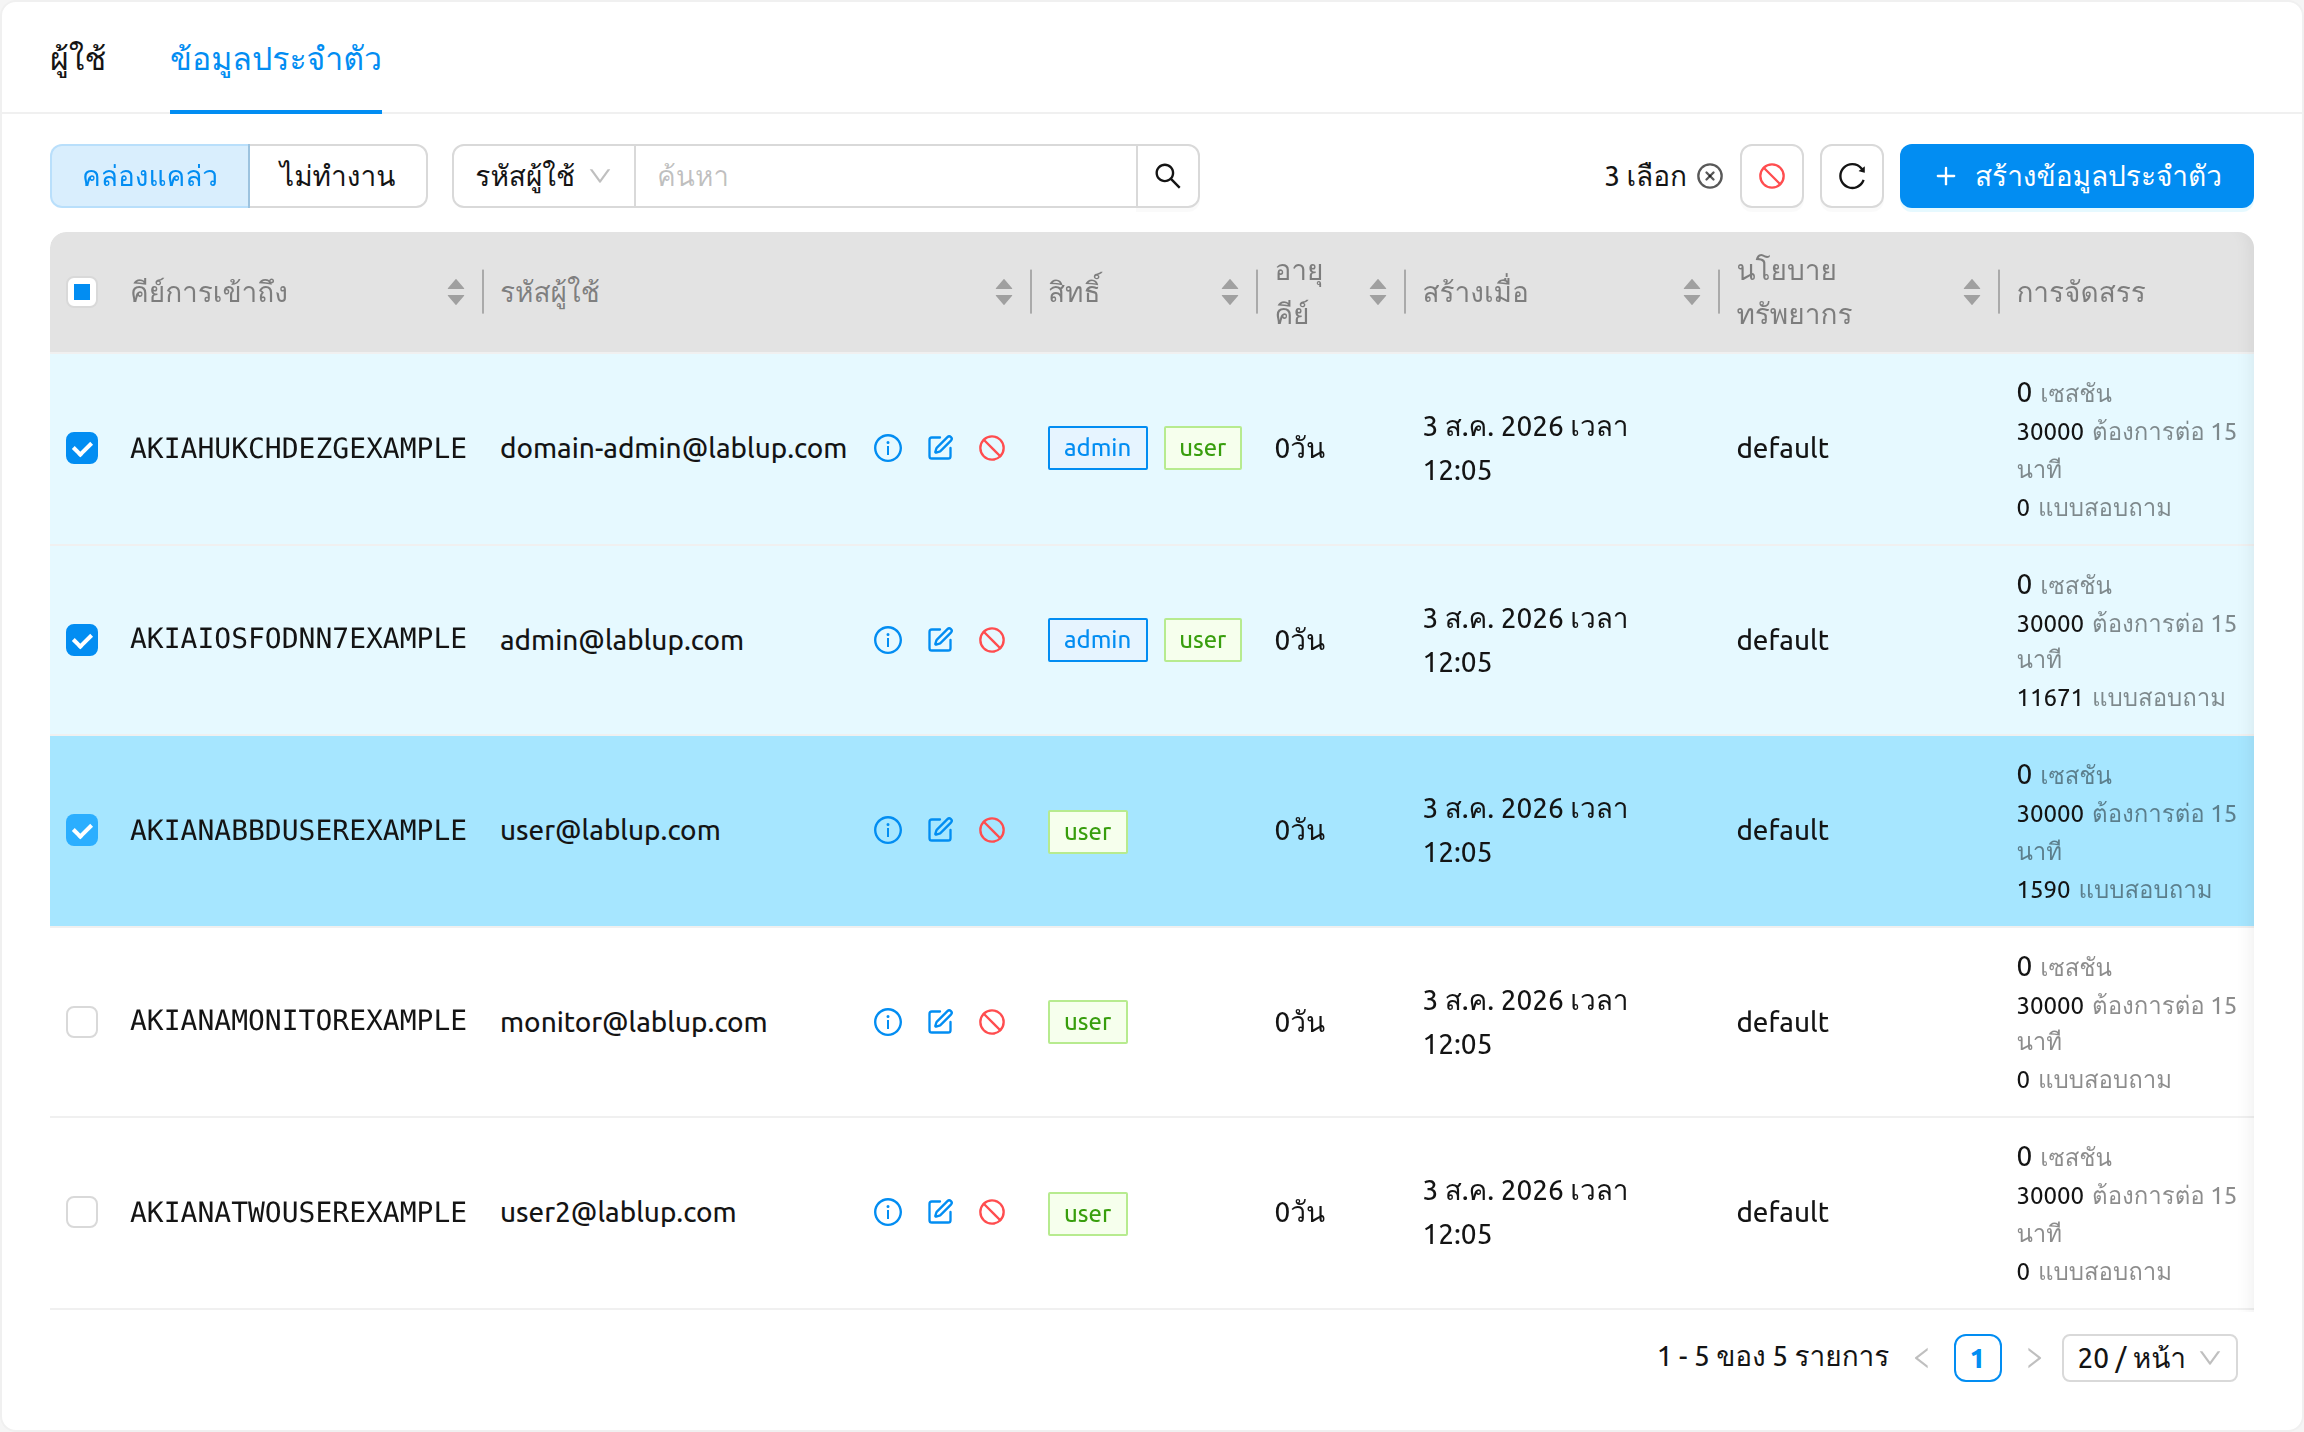
Task: Select the ไม่ทำงาน filter
Action: [x=338, y=176]
